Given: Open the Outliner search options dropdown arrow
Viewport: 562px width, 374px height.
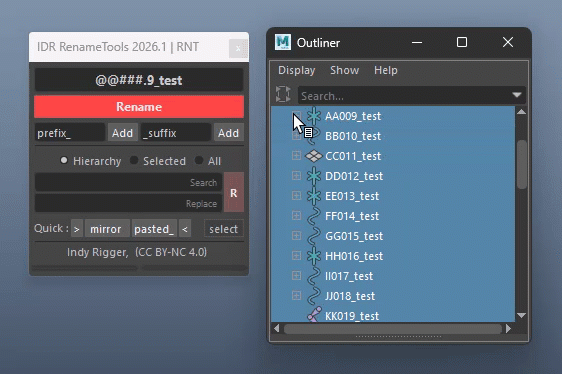Looking at the screenshot, I should [x=516, y=95].
